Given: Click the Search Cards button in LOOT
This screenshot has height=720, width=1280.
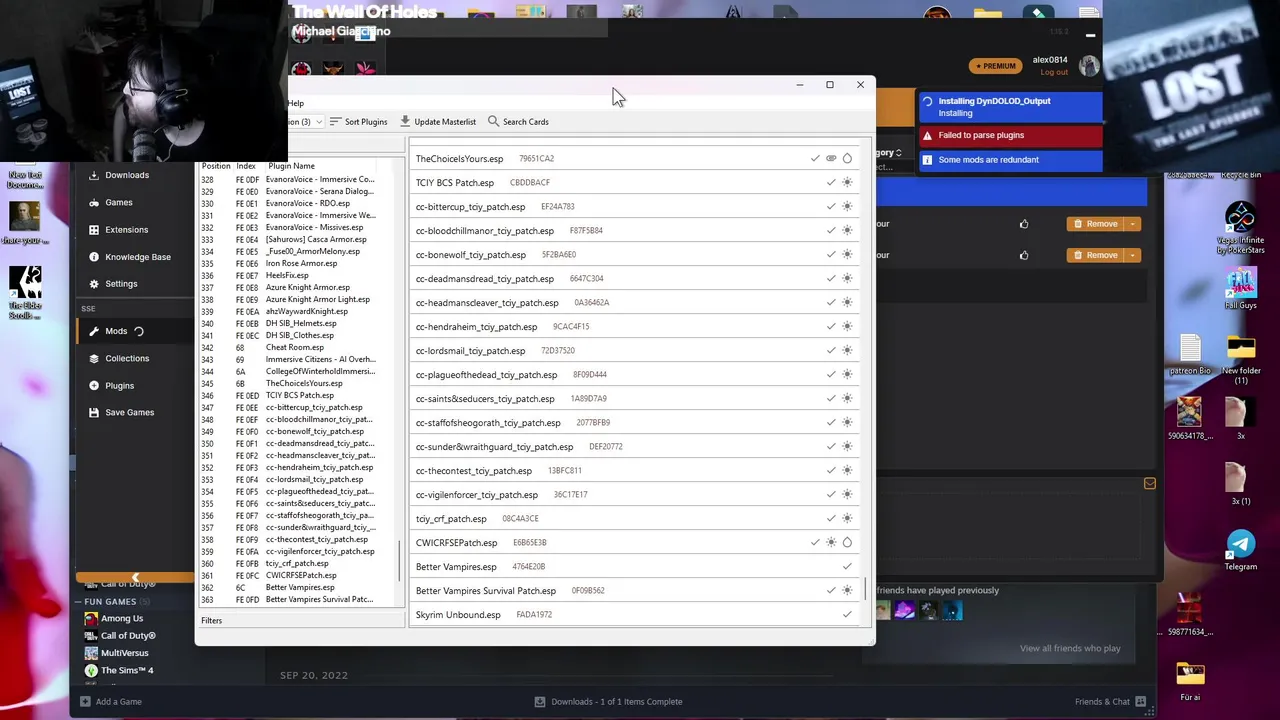Looking at the screenshot, I should 518,122.
